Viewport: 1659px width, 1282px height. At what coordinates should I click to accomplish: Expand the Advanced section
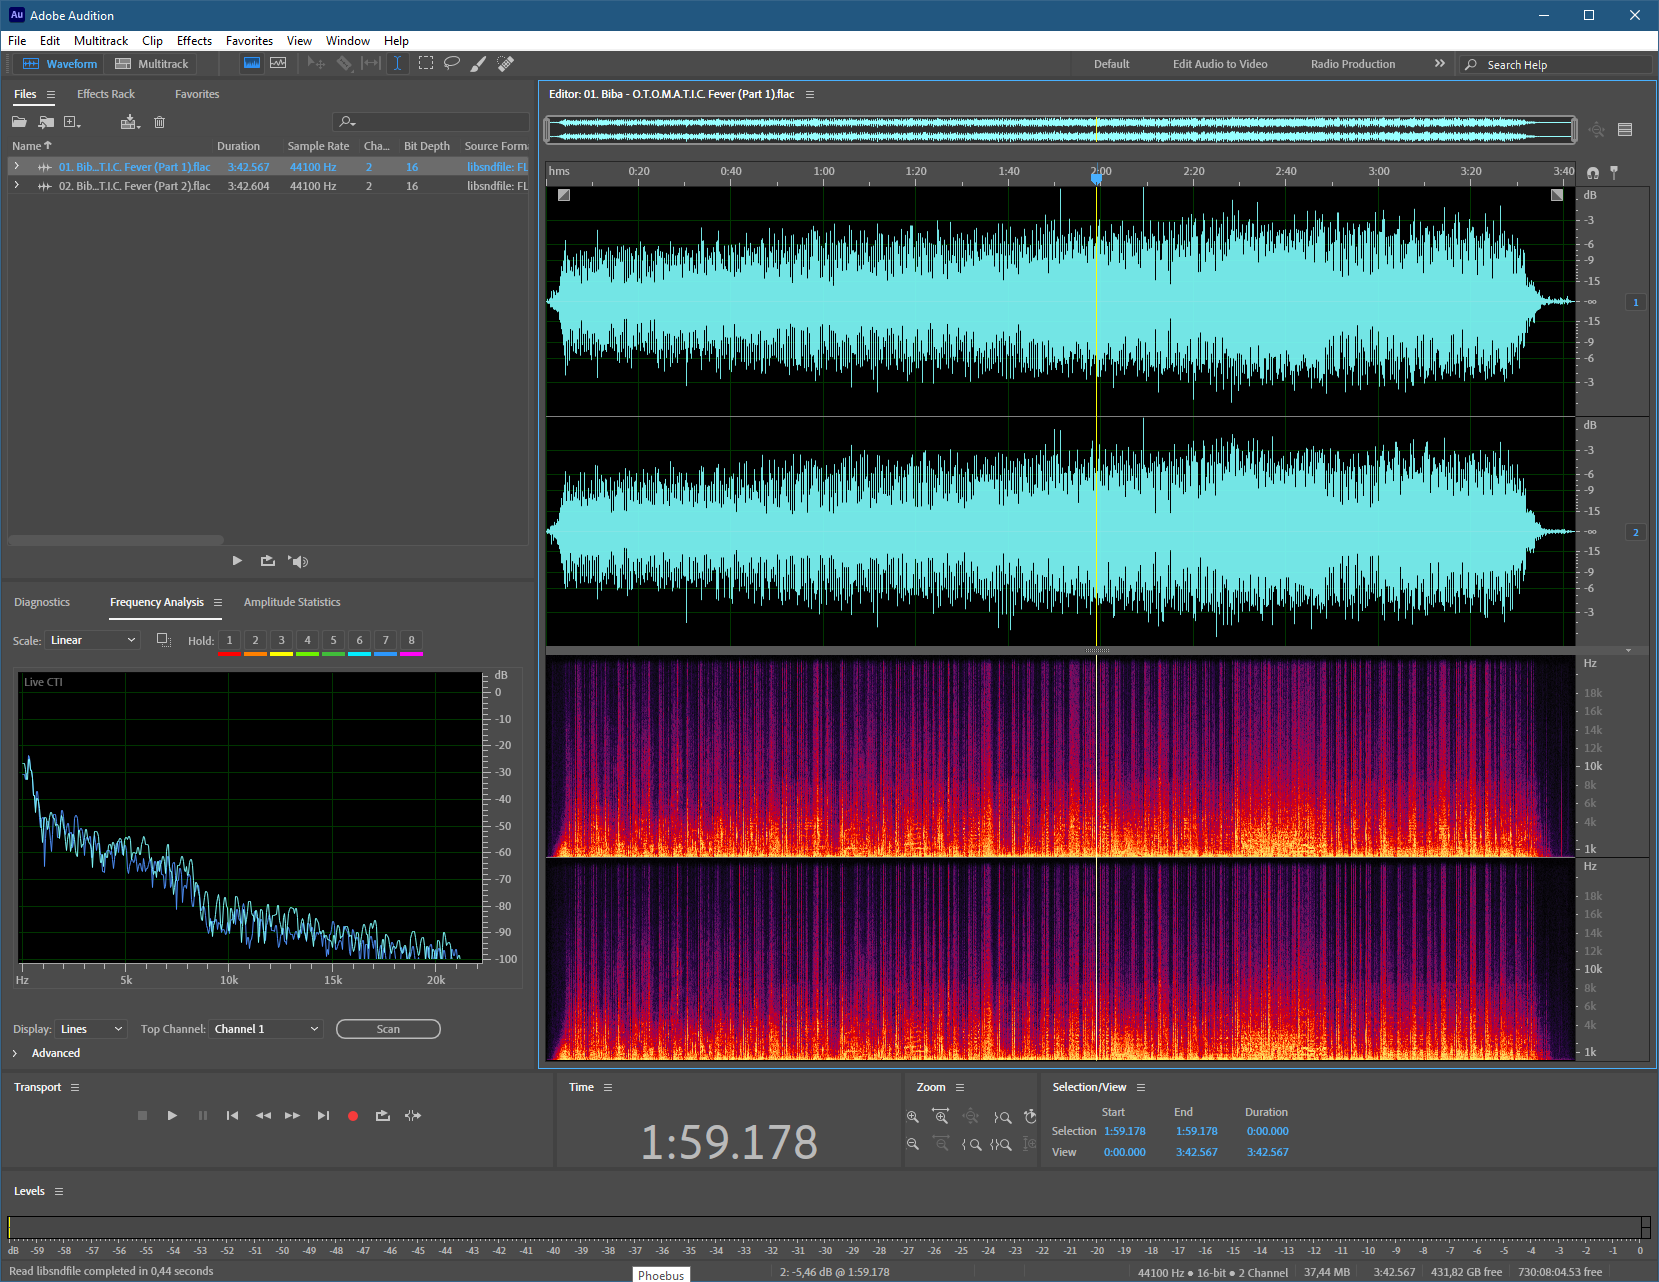point(15,1053)
